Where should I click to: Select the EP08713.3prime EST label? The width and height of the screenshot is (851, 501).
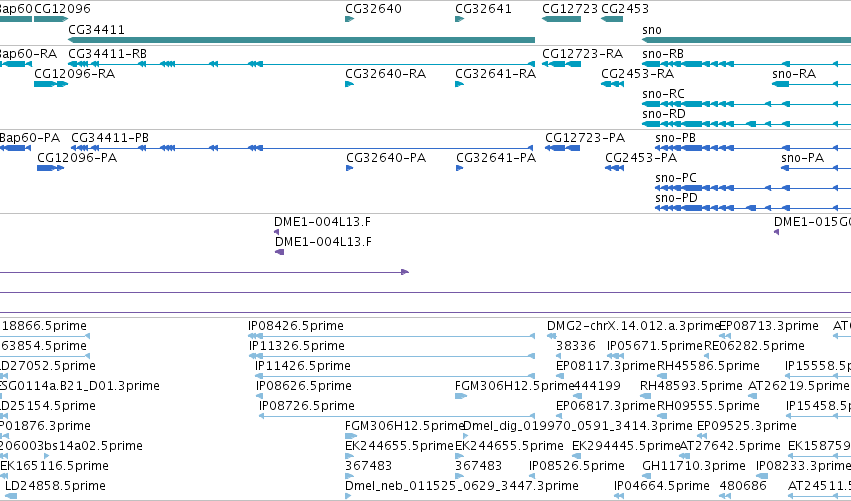(x=769, y=326)
